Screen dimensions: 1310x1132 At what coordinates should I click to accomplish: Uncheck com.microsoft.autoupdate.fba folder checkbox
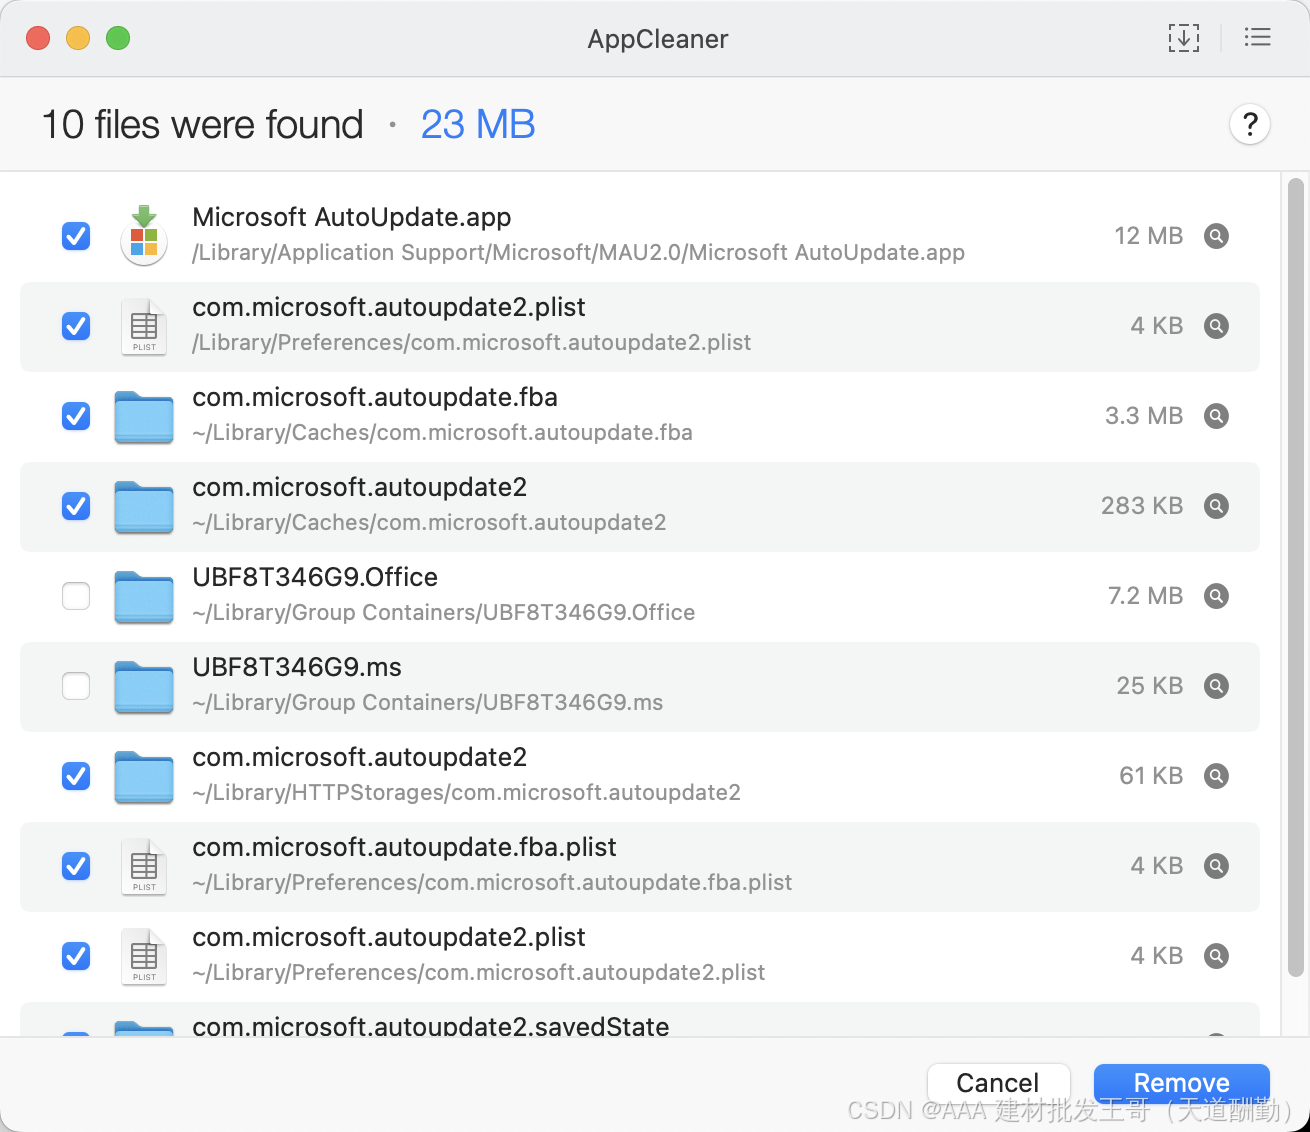76,416
